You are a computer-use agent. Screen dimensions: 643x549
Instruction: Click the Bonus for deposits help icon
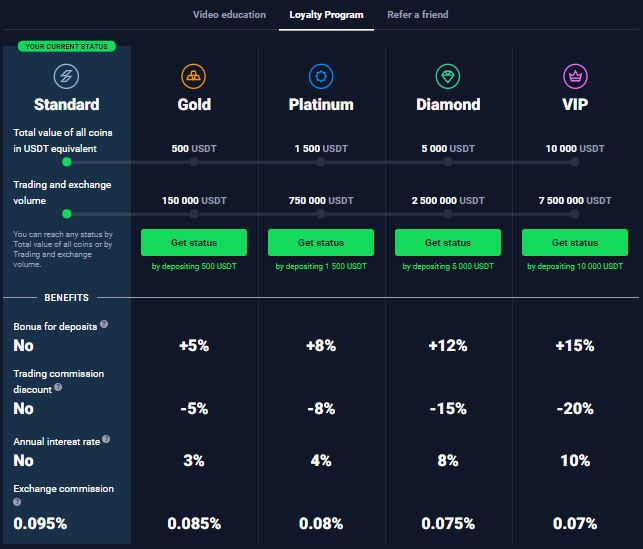pyautogui.click(x=104, y=325)
